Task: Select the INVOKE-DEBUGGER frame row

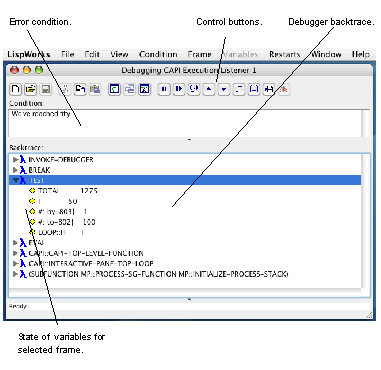Action: click(185, 160)
